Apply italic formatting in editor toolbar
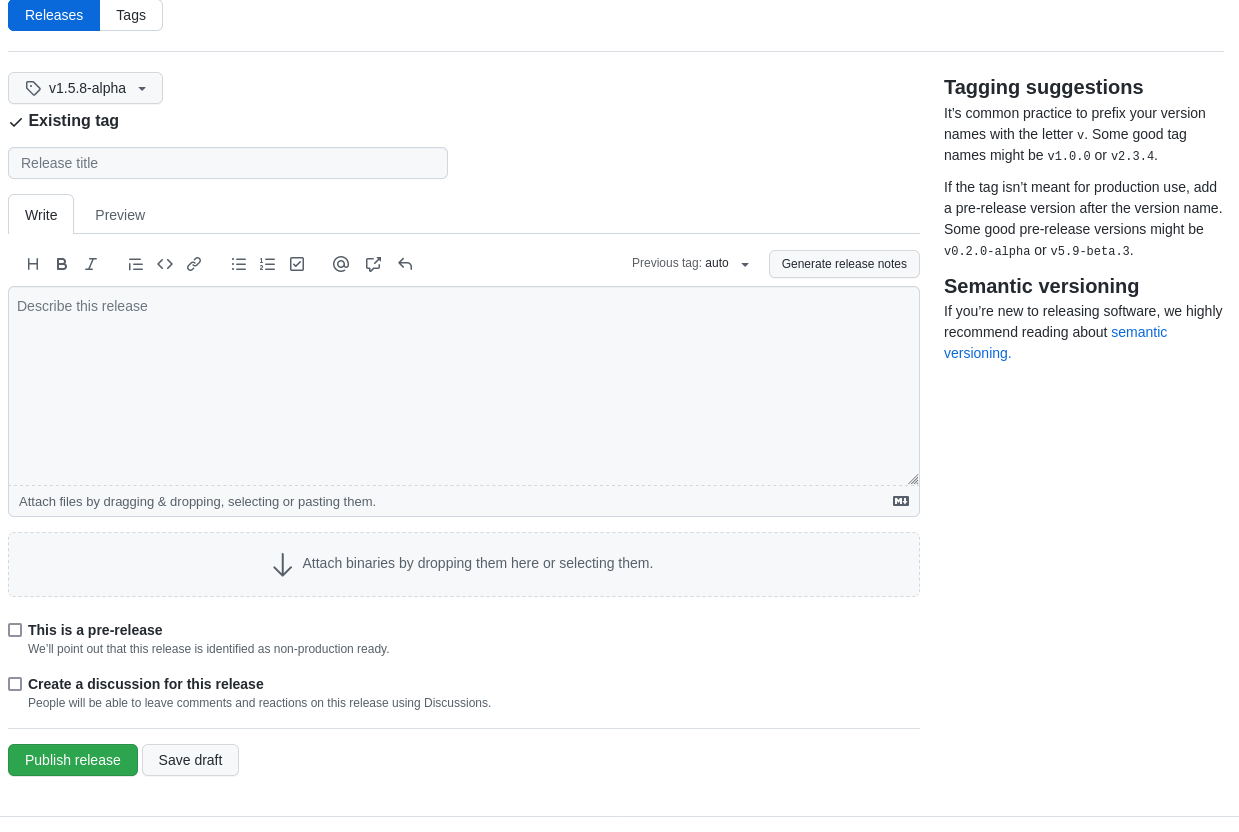 tap(91, 264)
